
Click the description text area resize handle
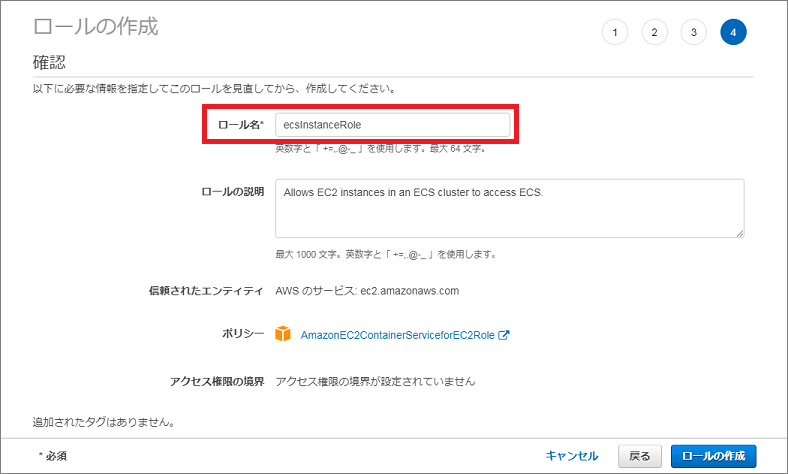[740, 233]
